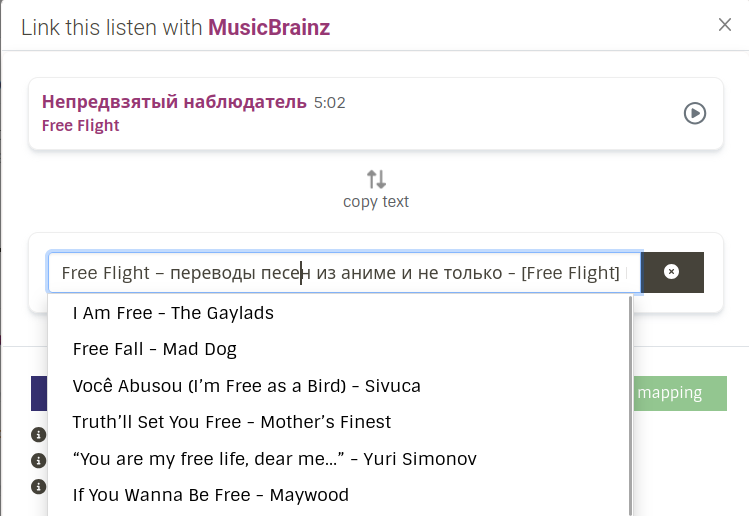
Task: Click the first info icon on left
Action: coord(38,435)
